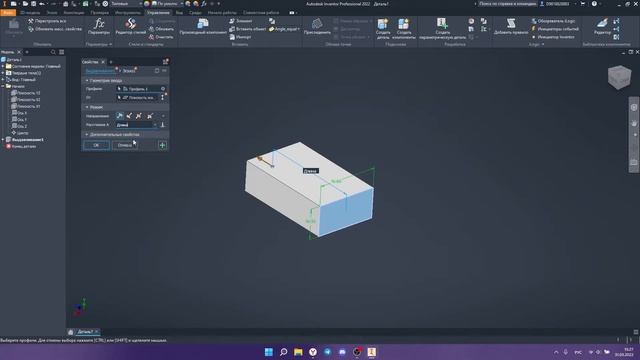Open the Sketch ribbon tab
The image size is (640, 360).
52,13
